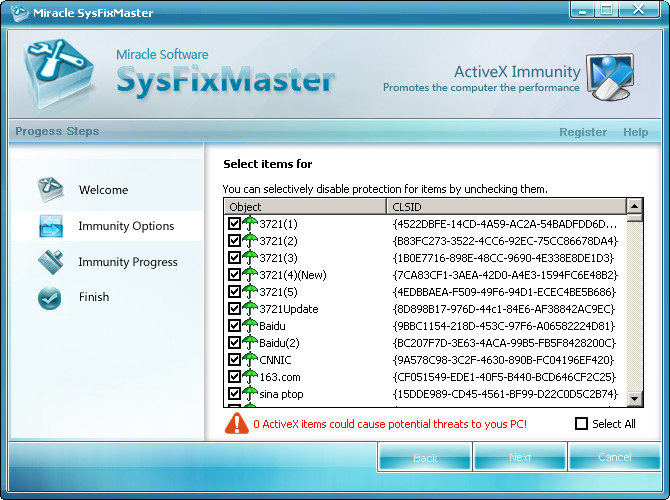
Task: Click the title bar application icon
Action: [19, 13]
